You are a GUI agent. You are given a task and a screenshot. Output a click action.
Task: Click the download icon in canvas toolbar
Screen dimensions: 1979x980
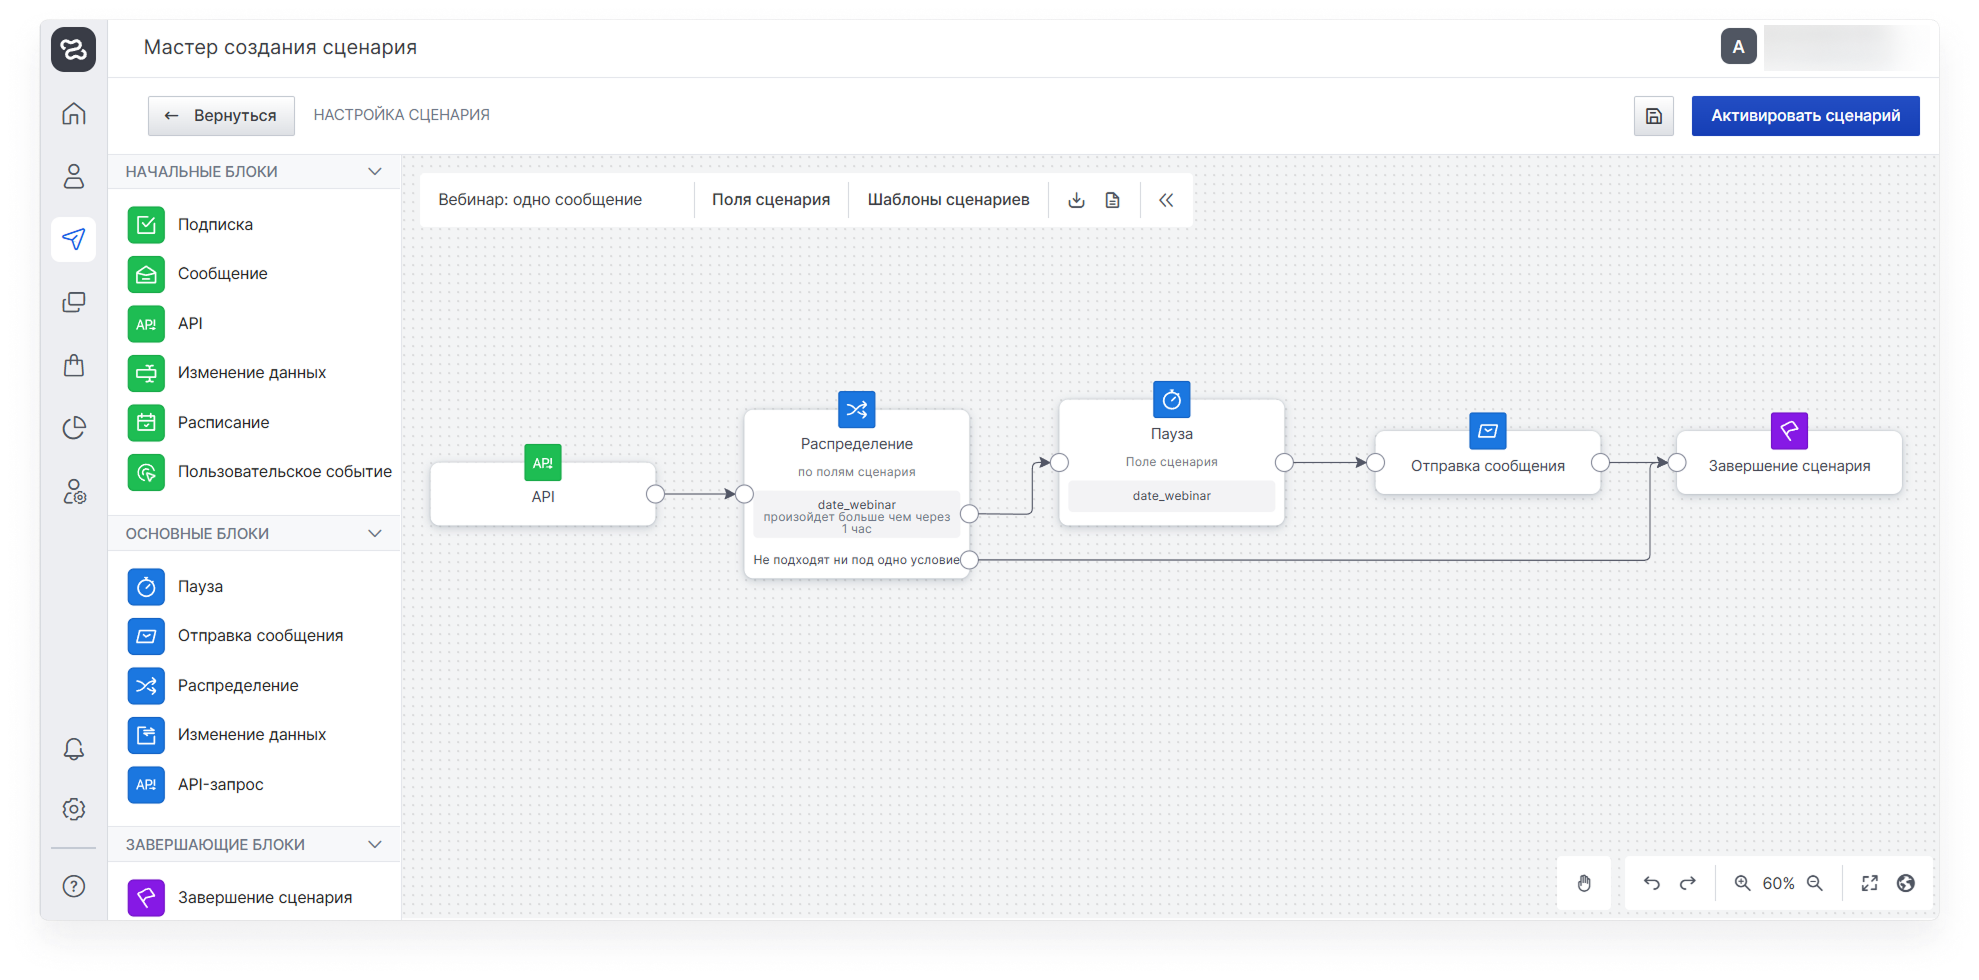1076,200
